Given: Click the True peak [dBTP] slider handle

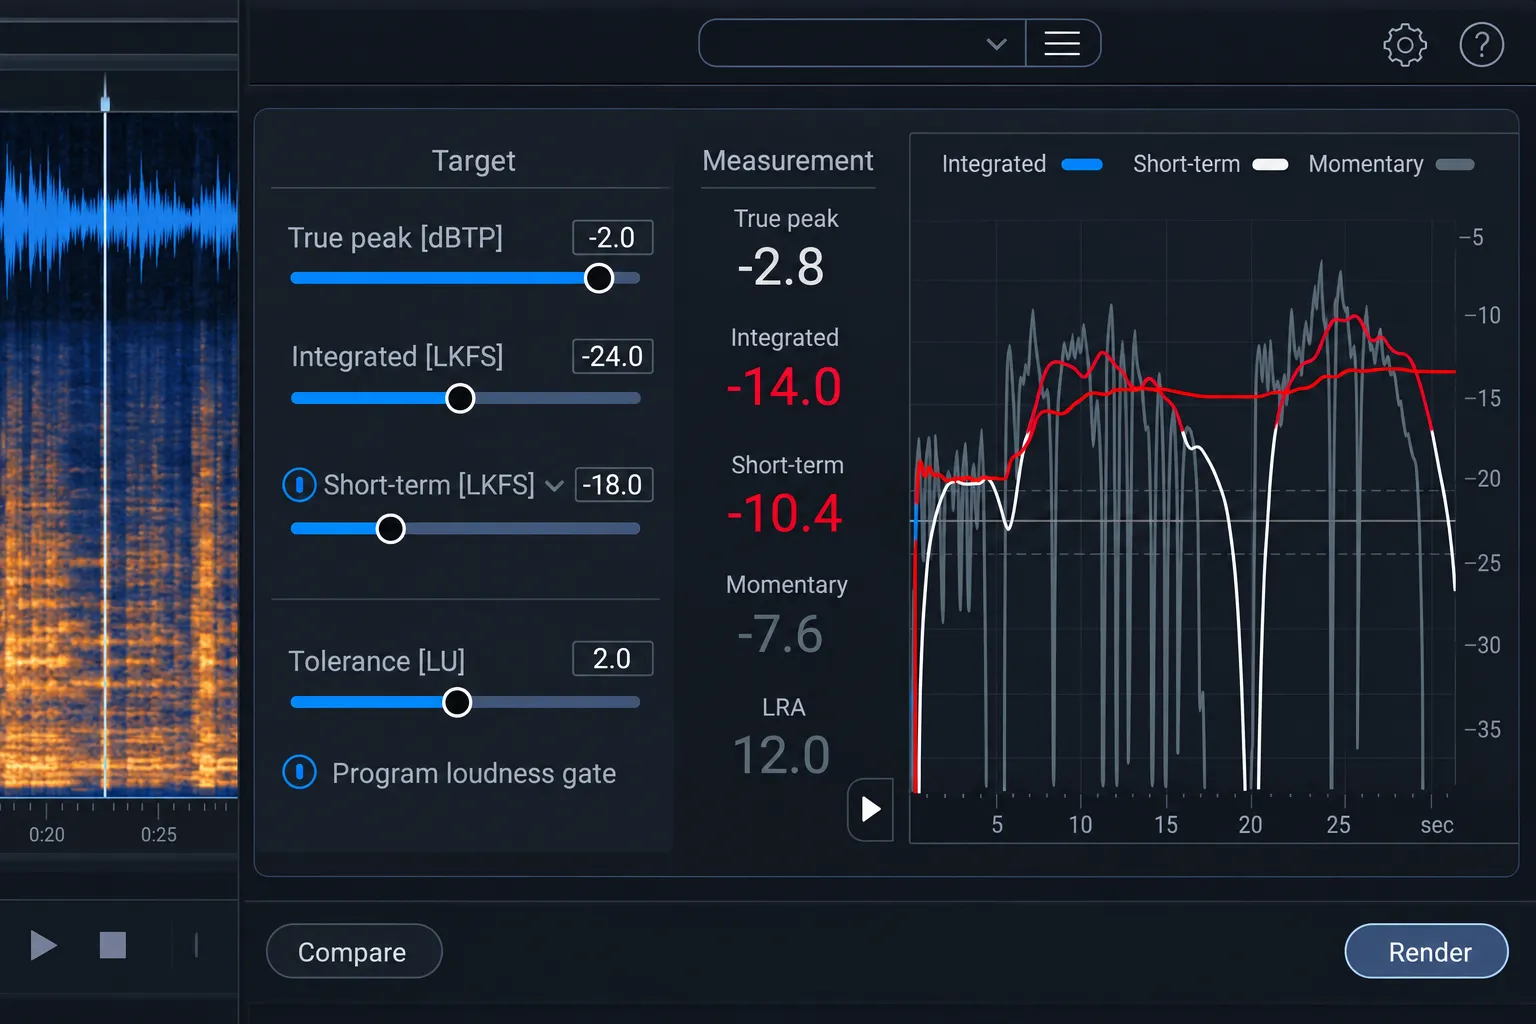Looking at the screenshot, I should click(x=599, y=278).
